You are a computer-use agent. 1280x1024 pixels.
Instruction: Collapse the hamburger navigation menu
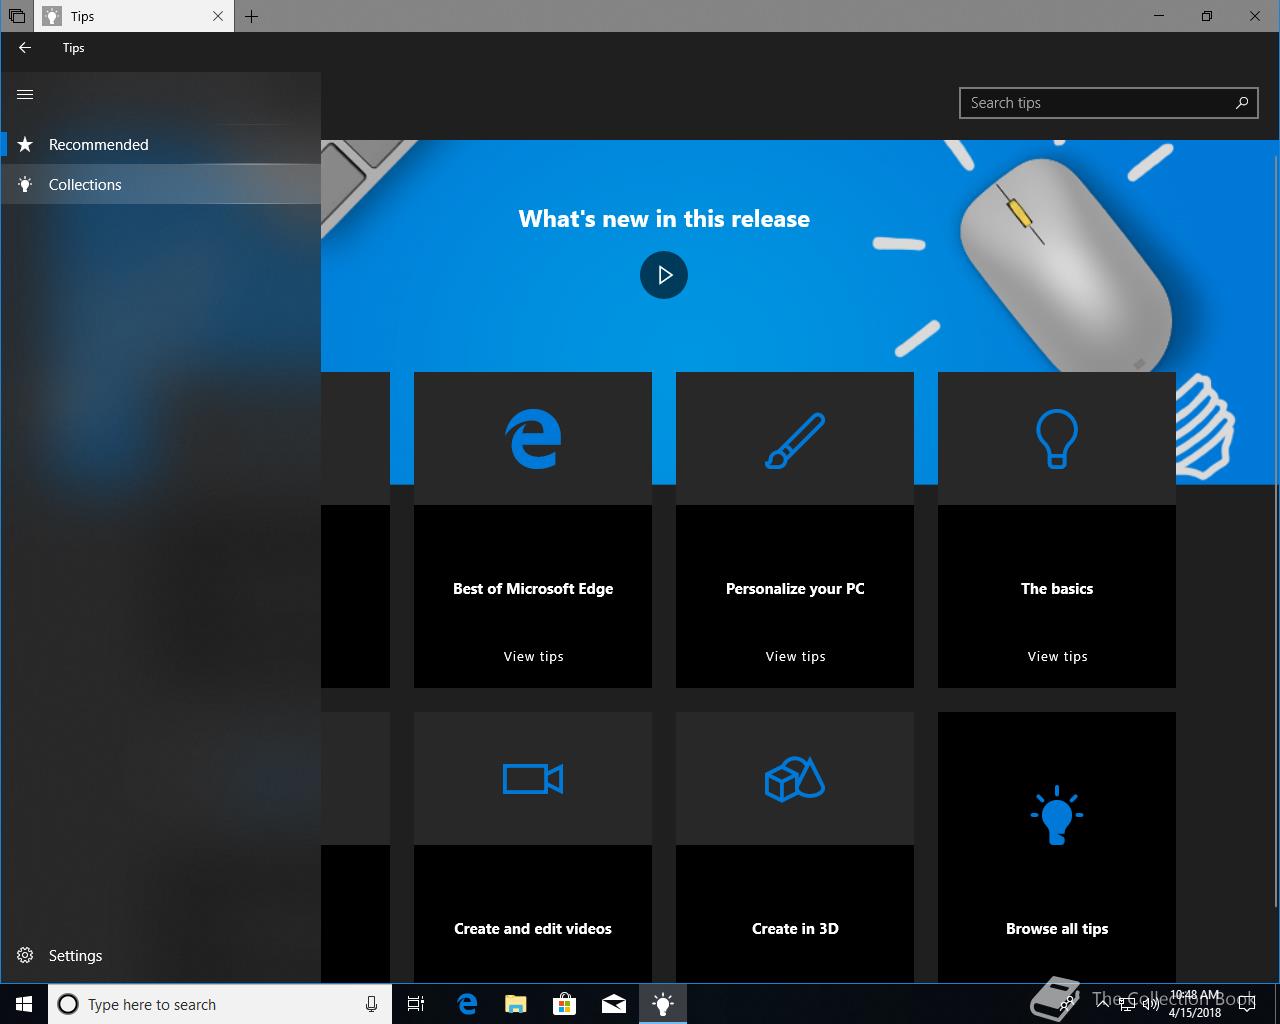pos(25,94)
